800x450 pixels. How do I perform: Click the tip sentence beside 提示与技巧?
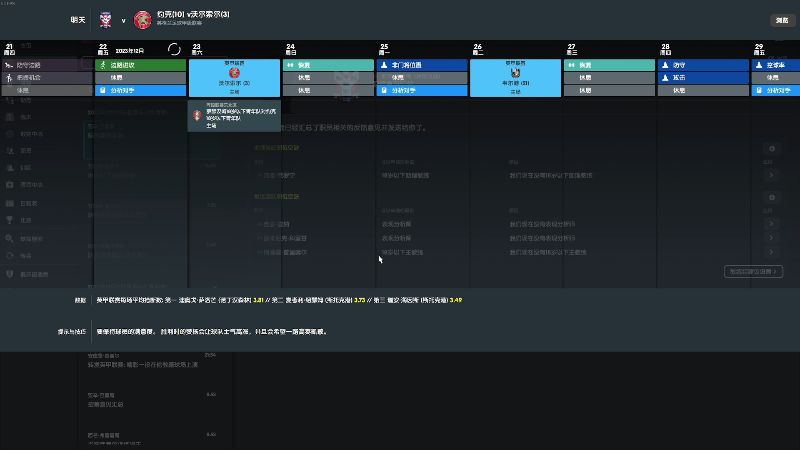point(212,332)
